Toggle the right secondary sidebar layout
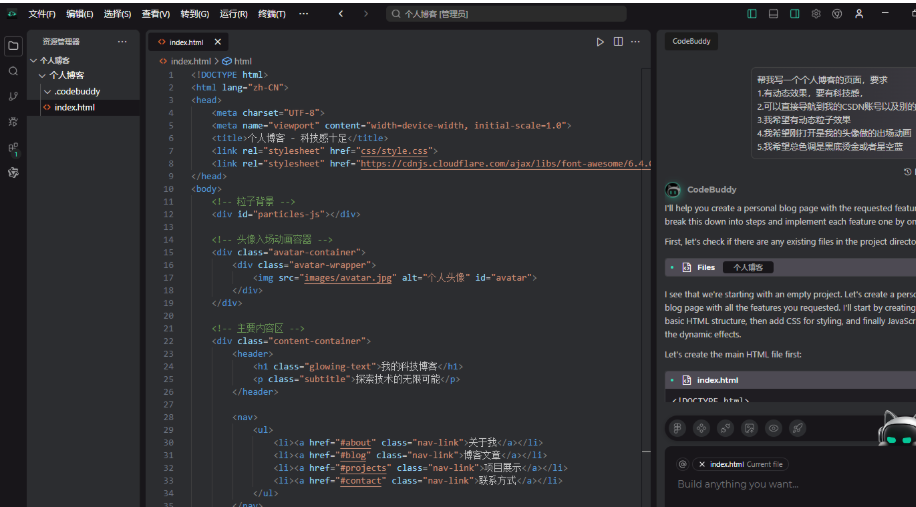 [x=794, y=14]
